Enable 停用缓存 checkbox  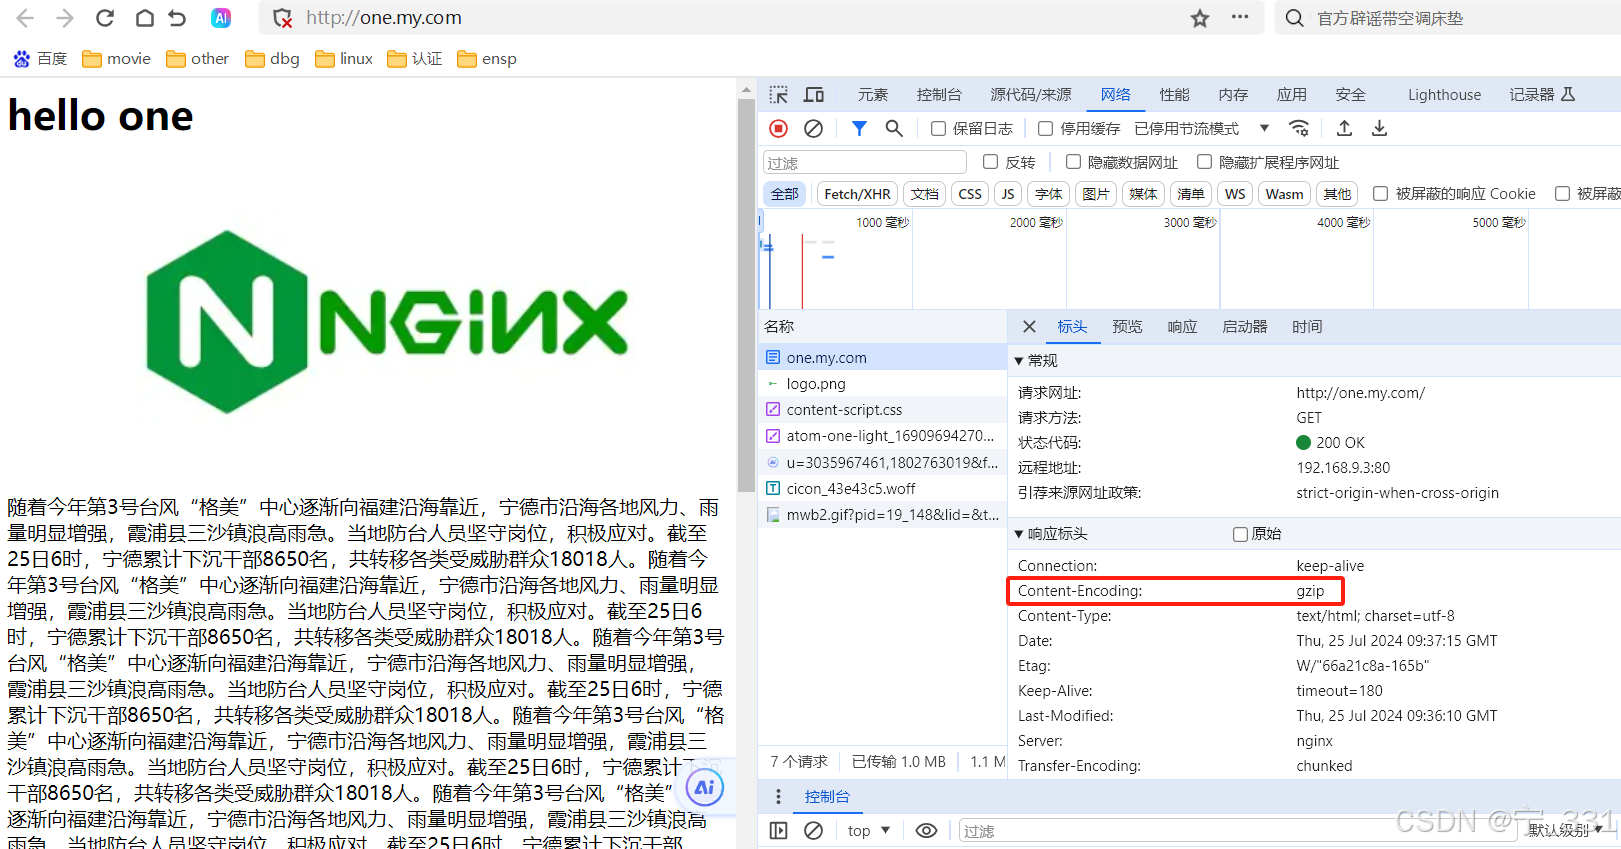point(1045,128)
